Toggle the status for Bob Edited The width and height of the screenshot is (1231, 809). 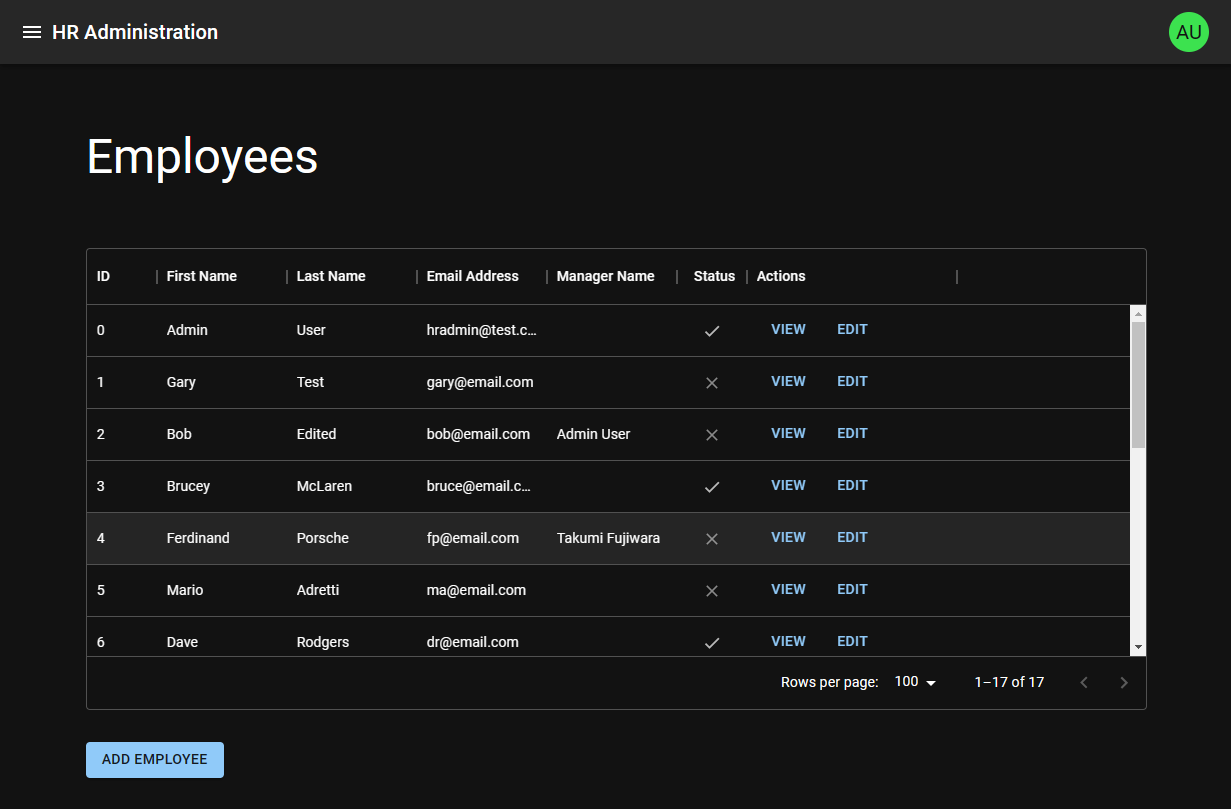click(x=711, y=434)
